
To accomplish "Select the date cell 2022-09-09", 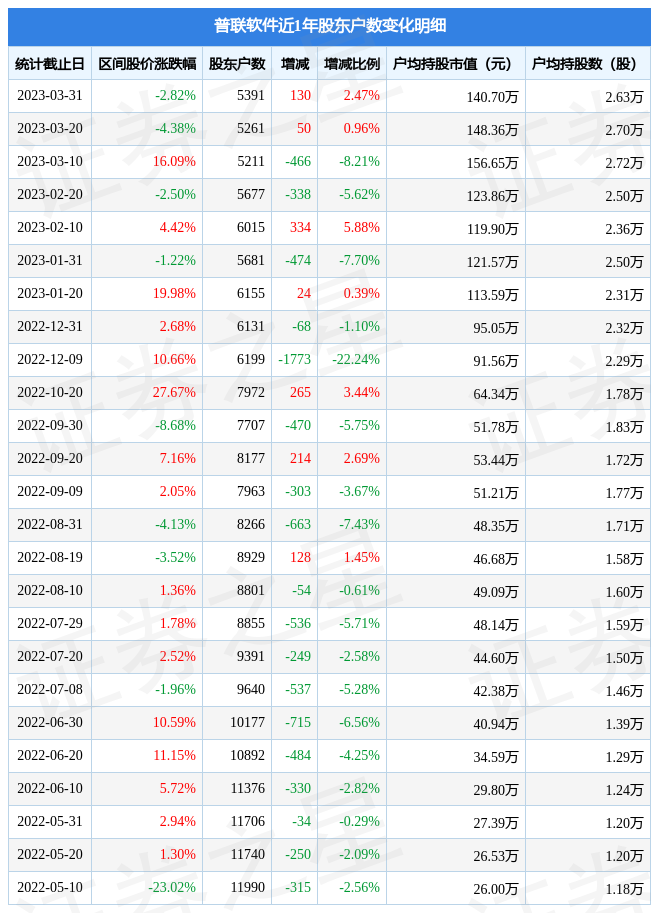I will (x=50, y=491).
